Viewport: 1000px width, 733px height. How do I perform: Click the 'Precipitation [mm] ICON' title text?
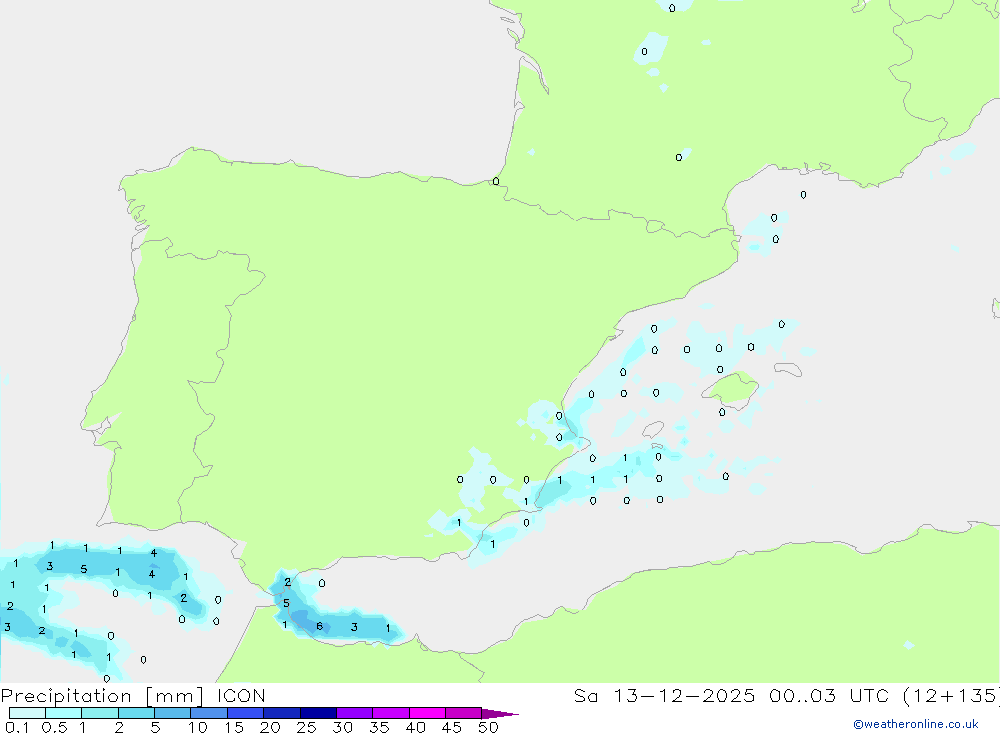(x=133, y=696)
